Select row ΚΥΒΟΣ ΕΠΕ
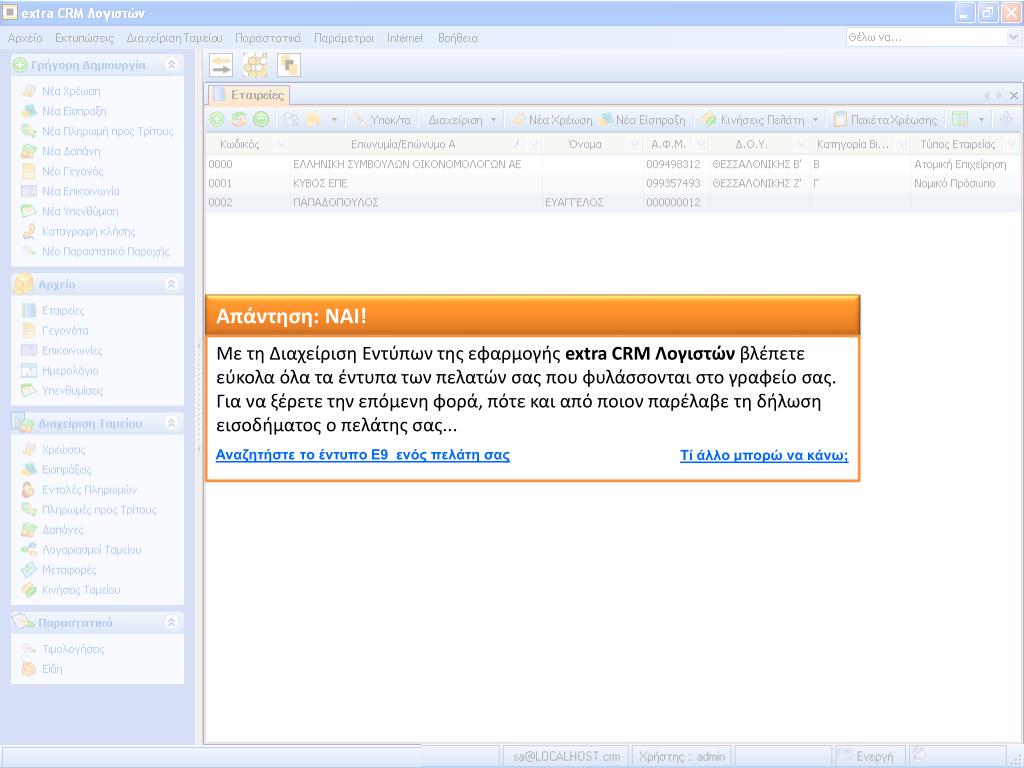 coord(614,184)
